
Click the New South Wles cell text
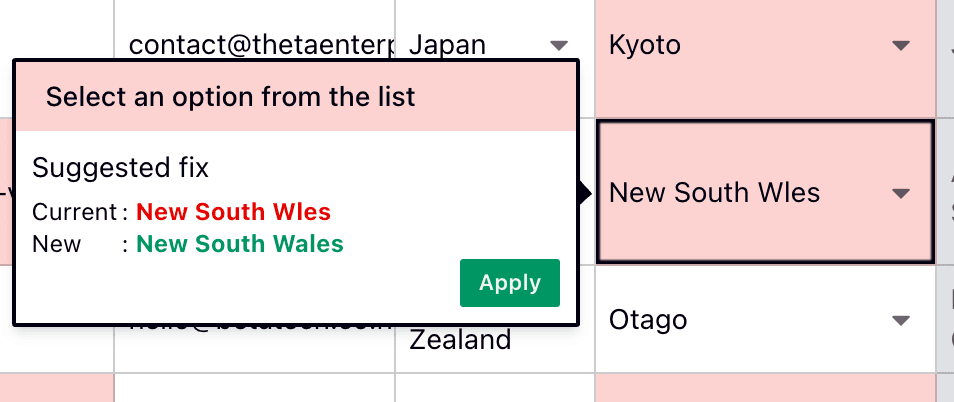click(x=714, y=193)
